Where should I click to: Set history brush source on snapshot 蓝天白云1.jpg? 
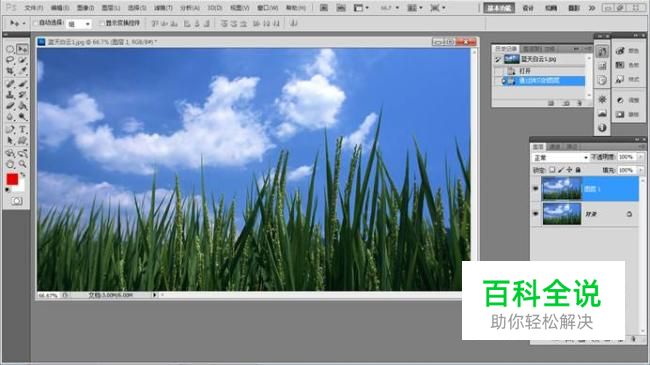click(x=498, y=60)
